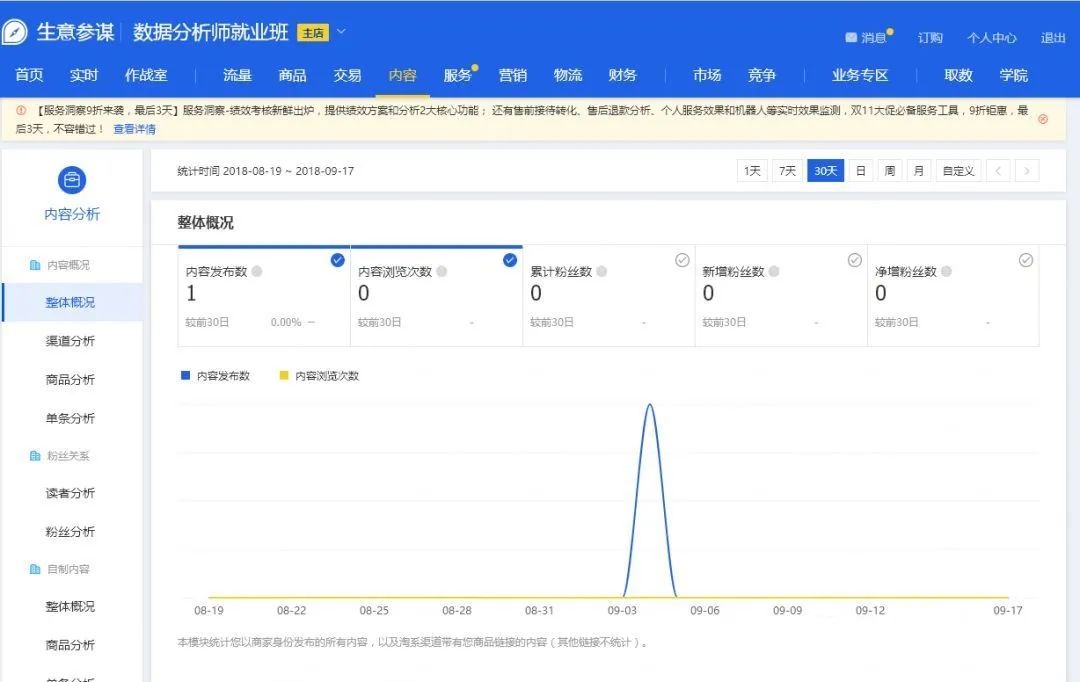The width and height of the screenshot is (1080, 682).
Task: Open the 服务 tab in the navigation
Action: (457, 74)
